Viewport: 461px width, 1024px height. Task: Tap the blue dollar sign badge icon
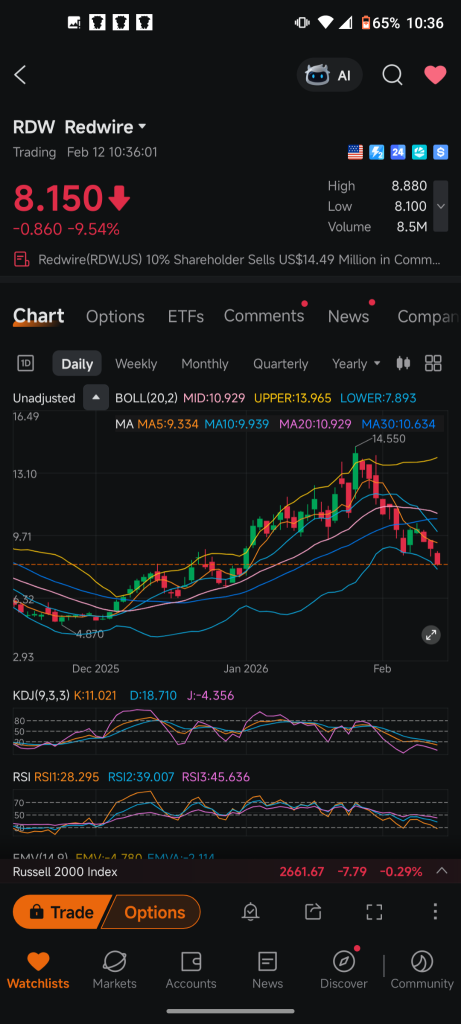[x=441, y=153]
